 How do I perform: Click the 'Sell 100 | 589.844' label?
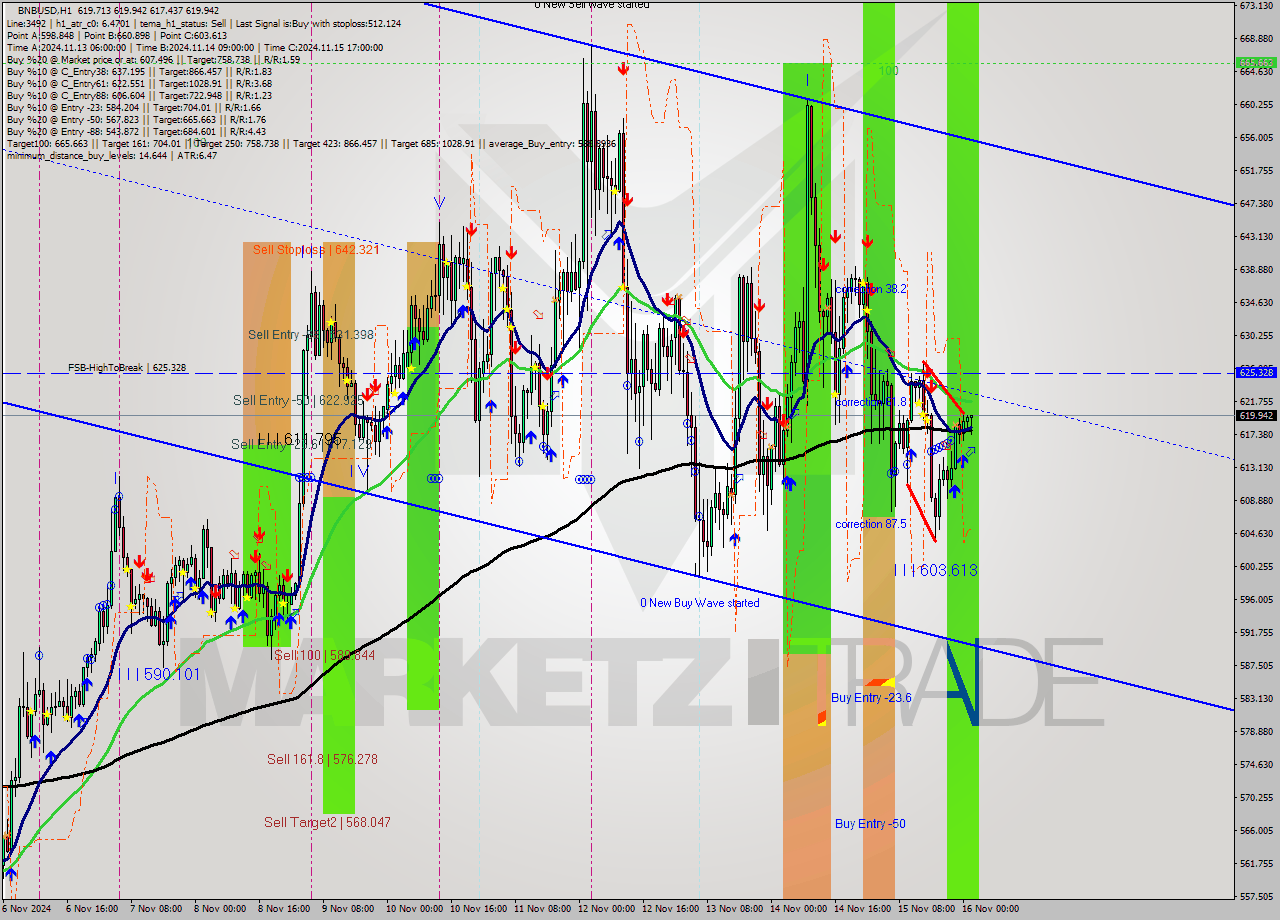pos(324,655)
